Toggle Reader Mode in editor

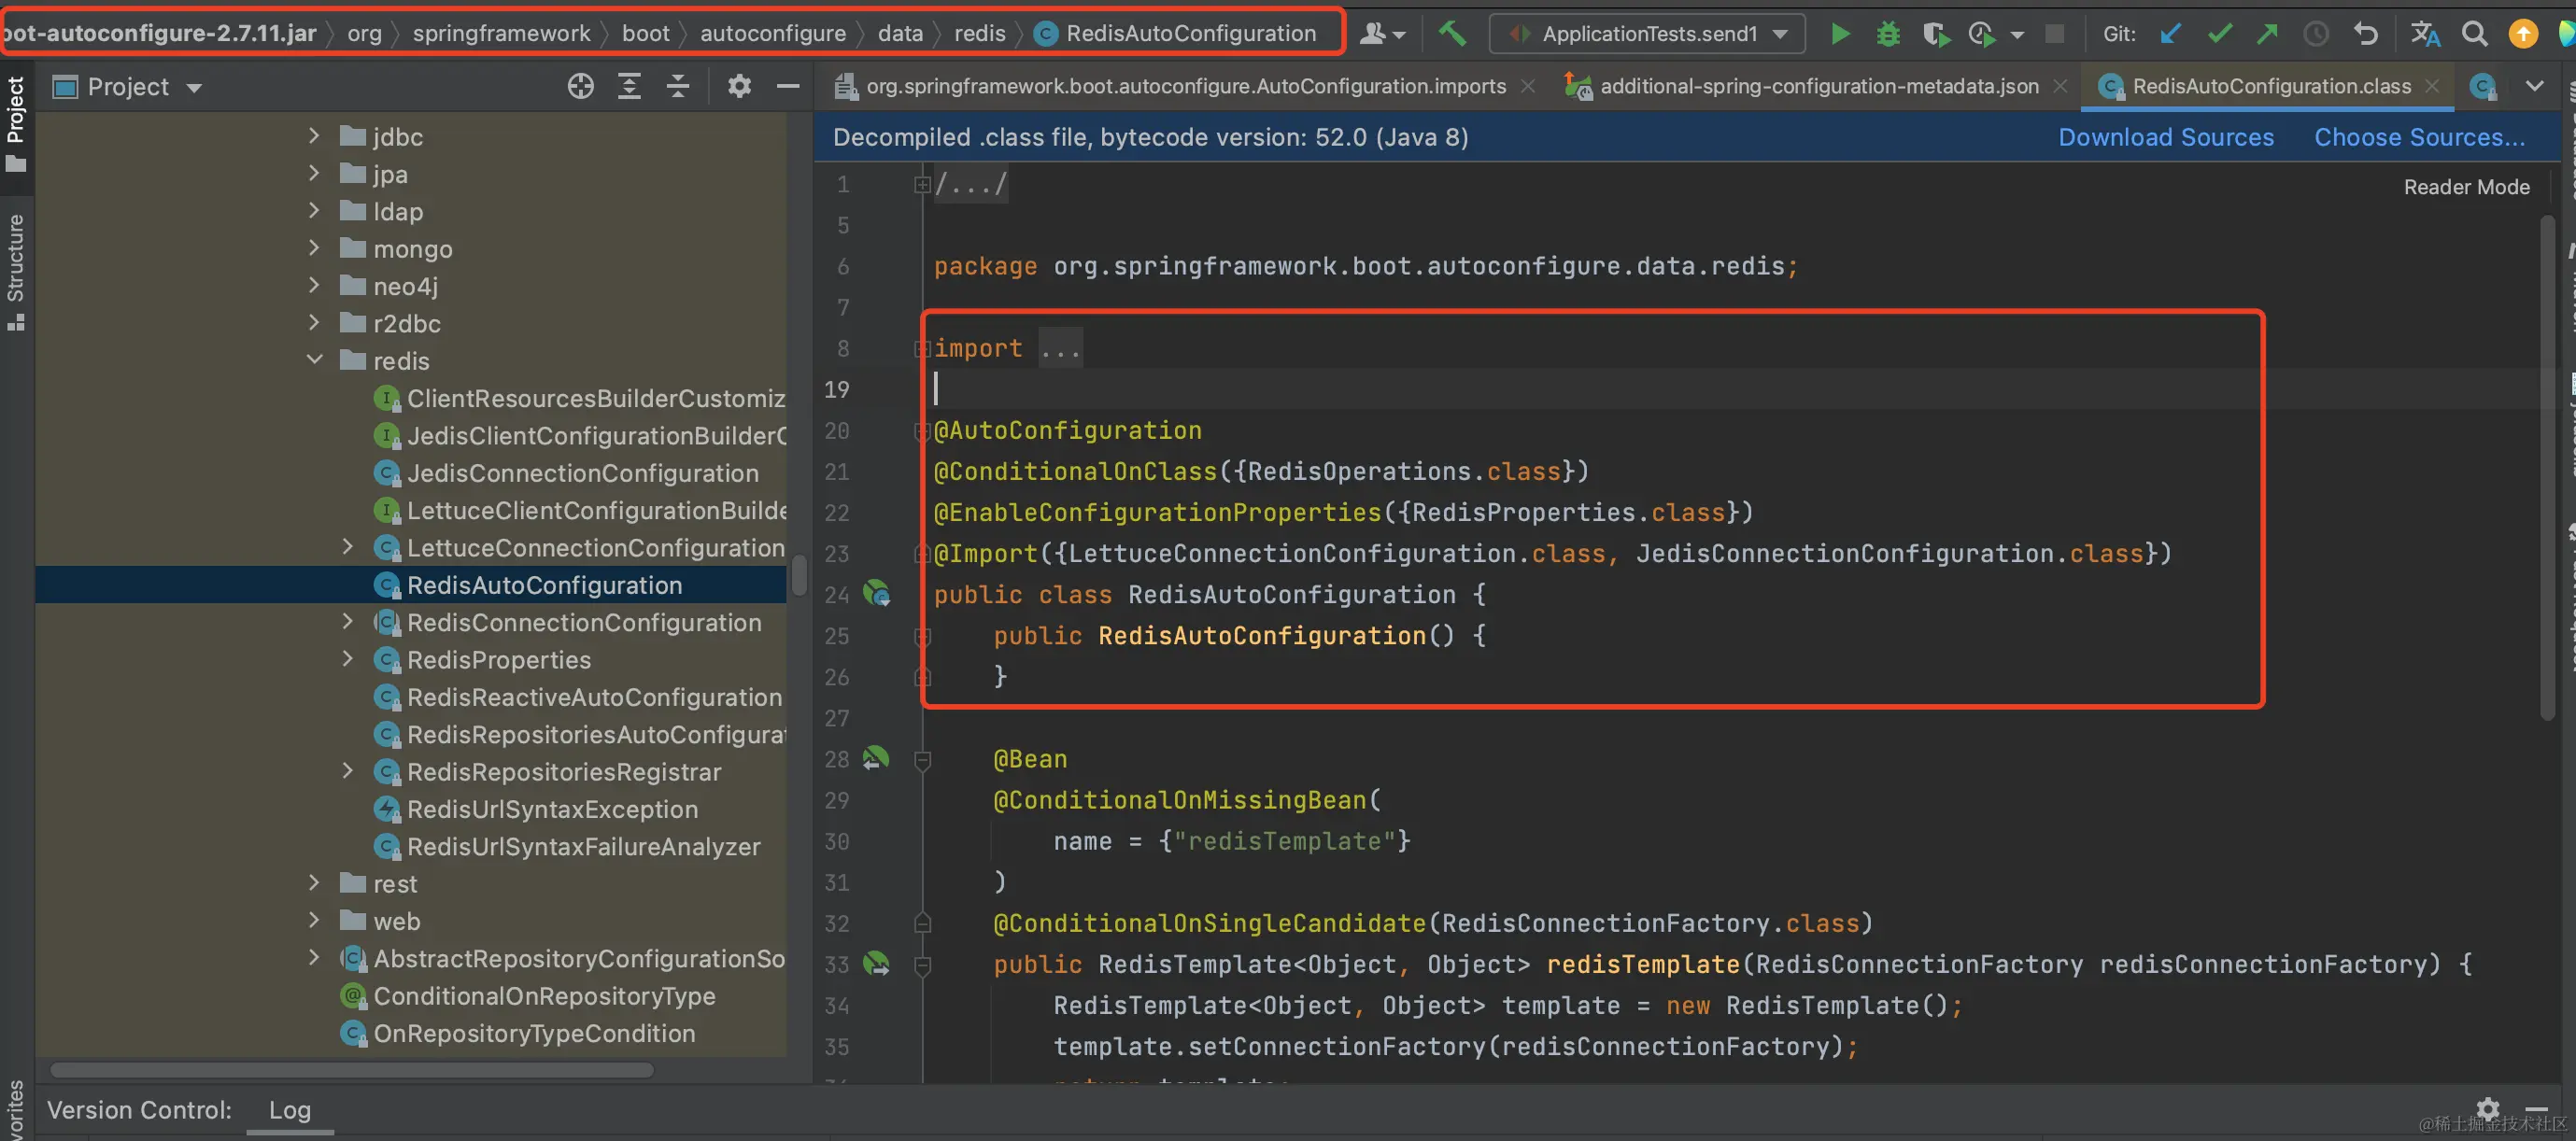coord(2465,187)
